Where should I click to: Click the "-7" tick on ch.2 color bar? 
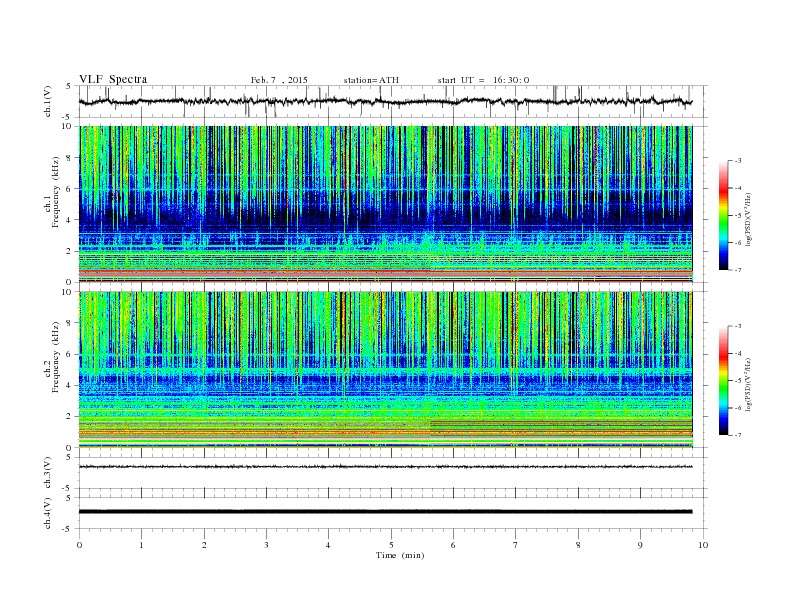pos(737,435)
